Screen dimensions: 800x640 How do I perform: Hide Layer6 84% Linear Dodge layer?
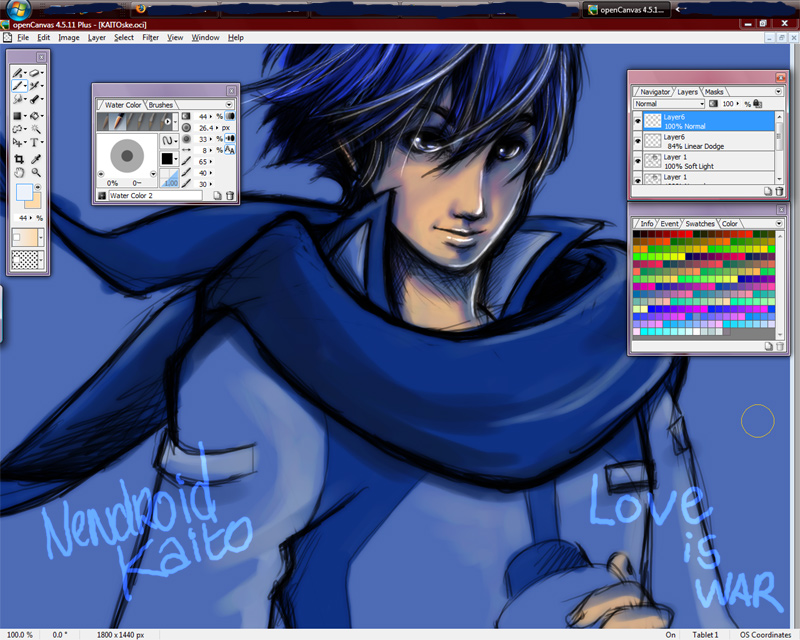(638, 141)
